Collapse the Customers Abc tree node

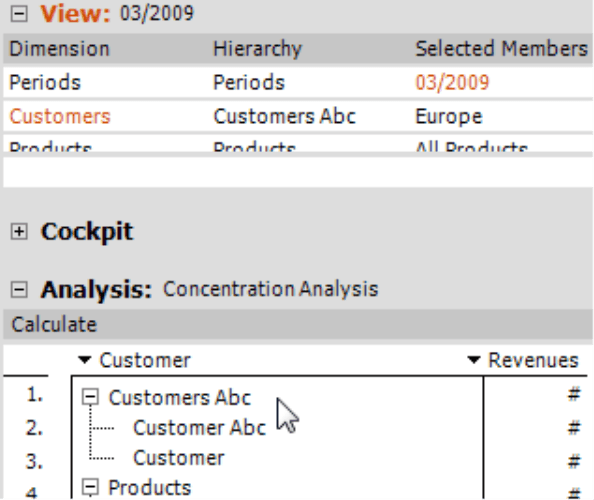tap(91, 397)
